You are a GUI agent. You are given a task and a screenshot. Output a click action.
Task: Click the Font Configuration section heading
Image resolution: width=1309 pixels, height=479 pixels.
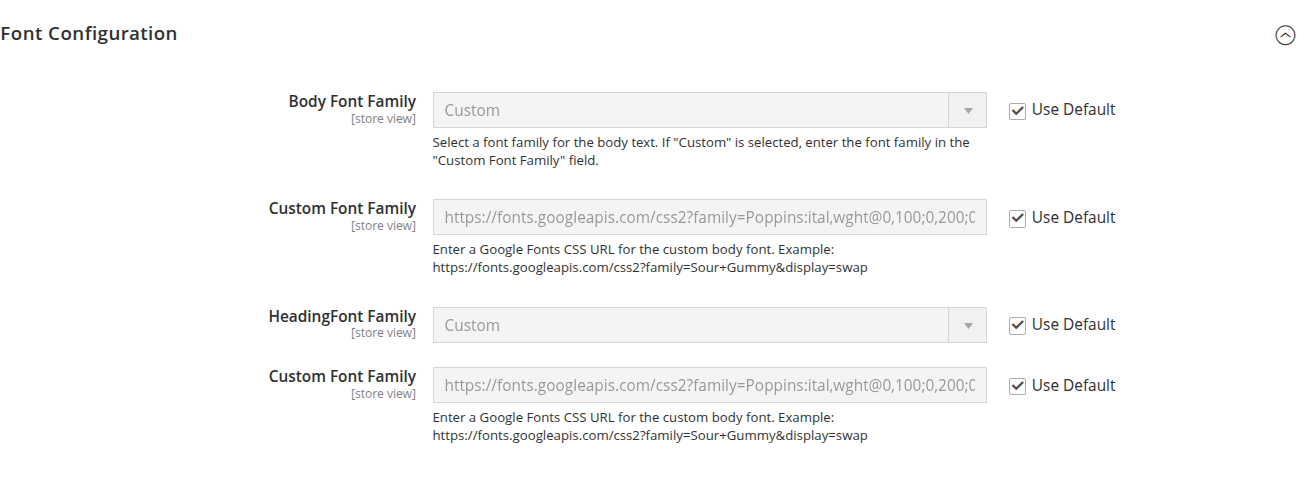(x=89, y=34)
